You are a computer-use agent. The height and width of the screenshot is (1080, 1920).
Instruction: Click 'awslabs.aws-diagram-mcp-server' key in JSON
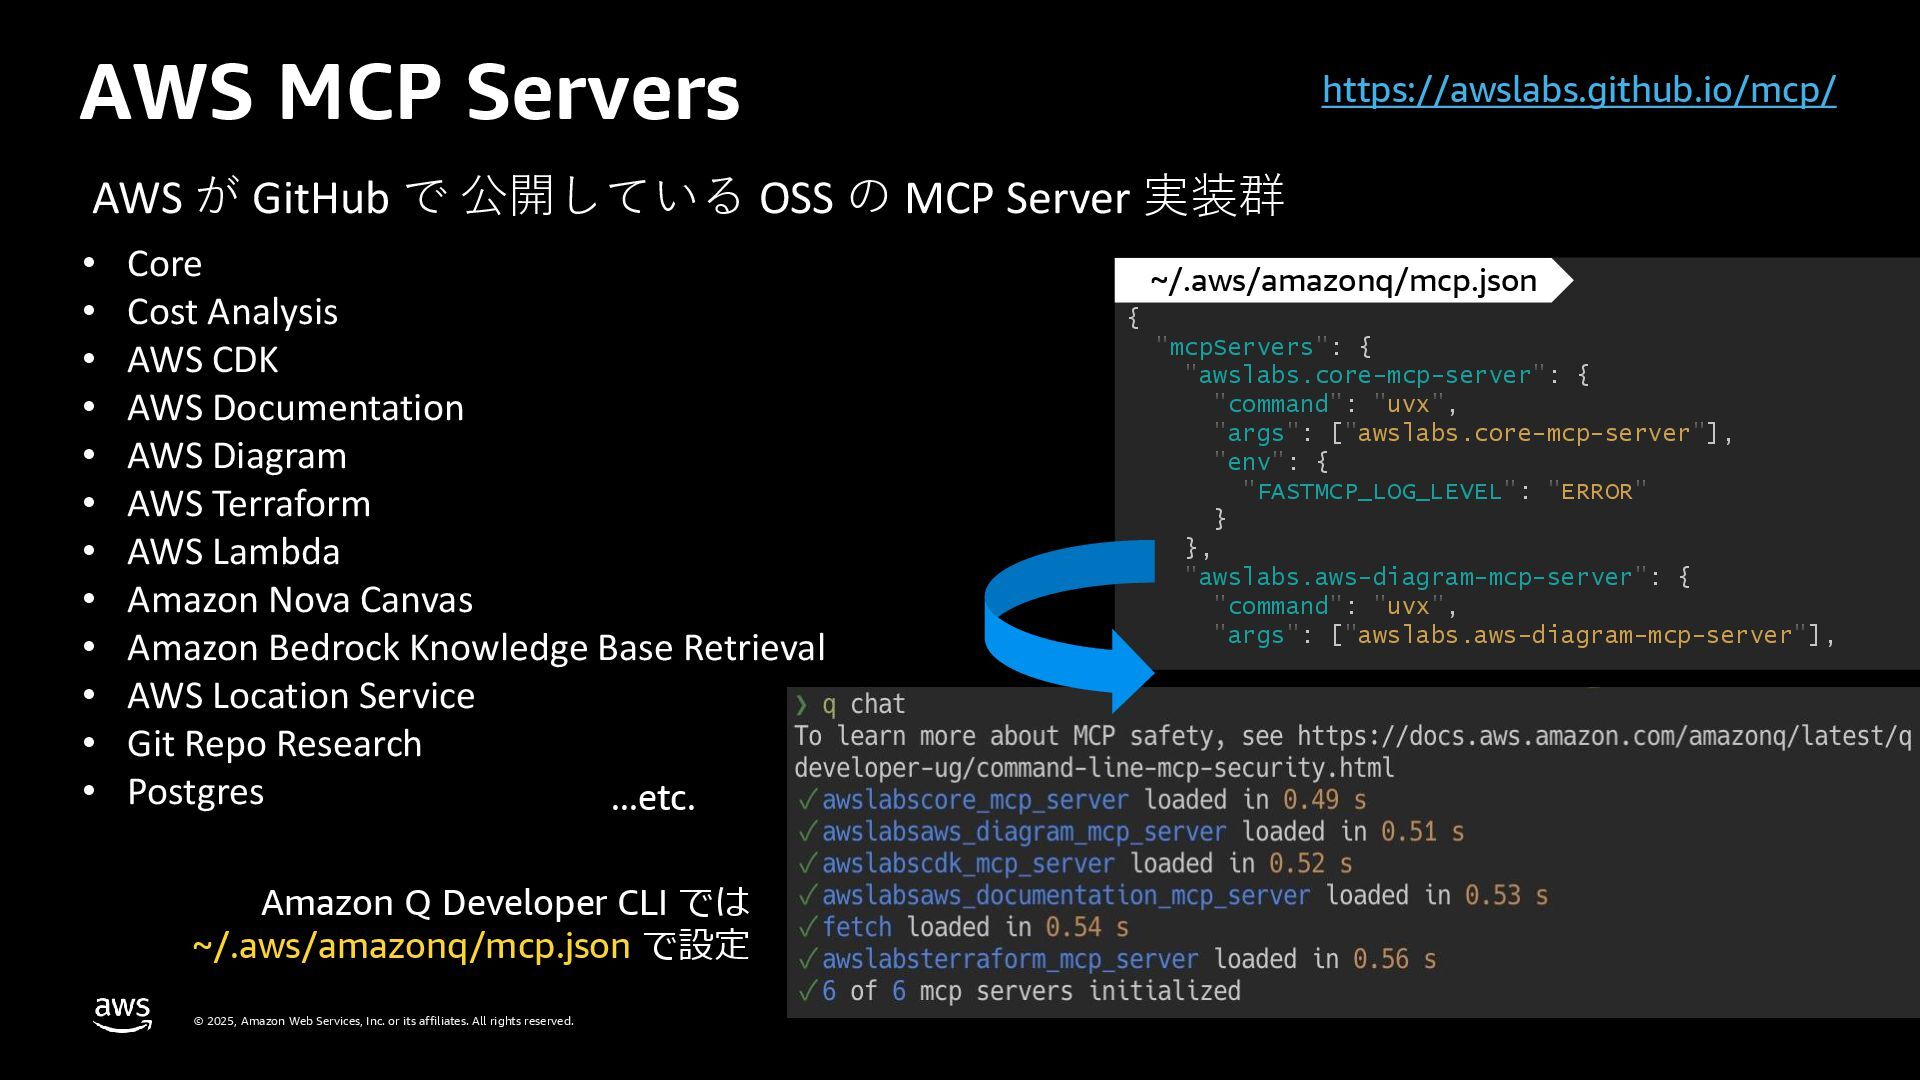pyautogui.click(x=1414, y=578)
